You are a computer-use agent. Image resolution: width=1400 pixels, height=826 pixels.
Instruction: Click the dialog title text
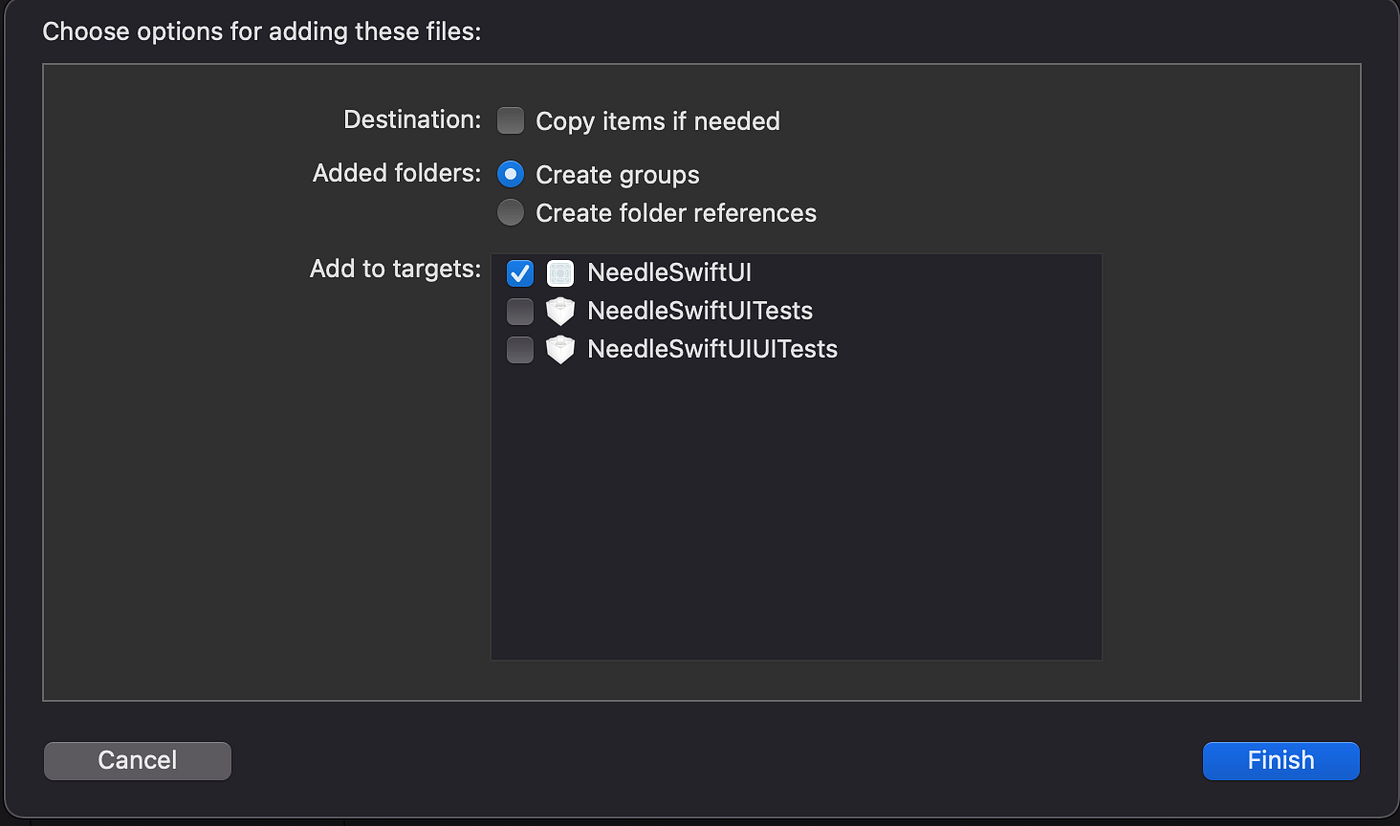pyautogui.click(x=262, y=31)
